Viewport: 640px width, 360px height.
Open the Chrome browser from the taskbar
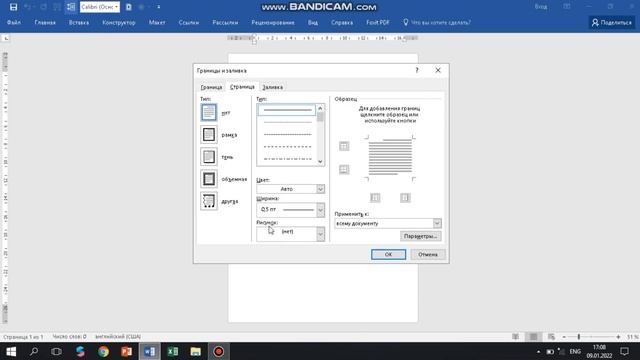(103, 351)
